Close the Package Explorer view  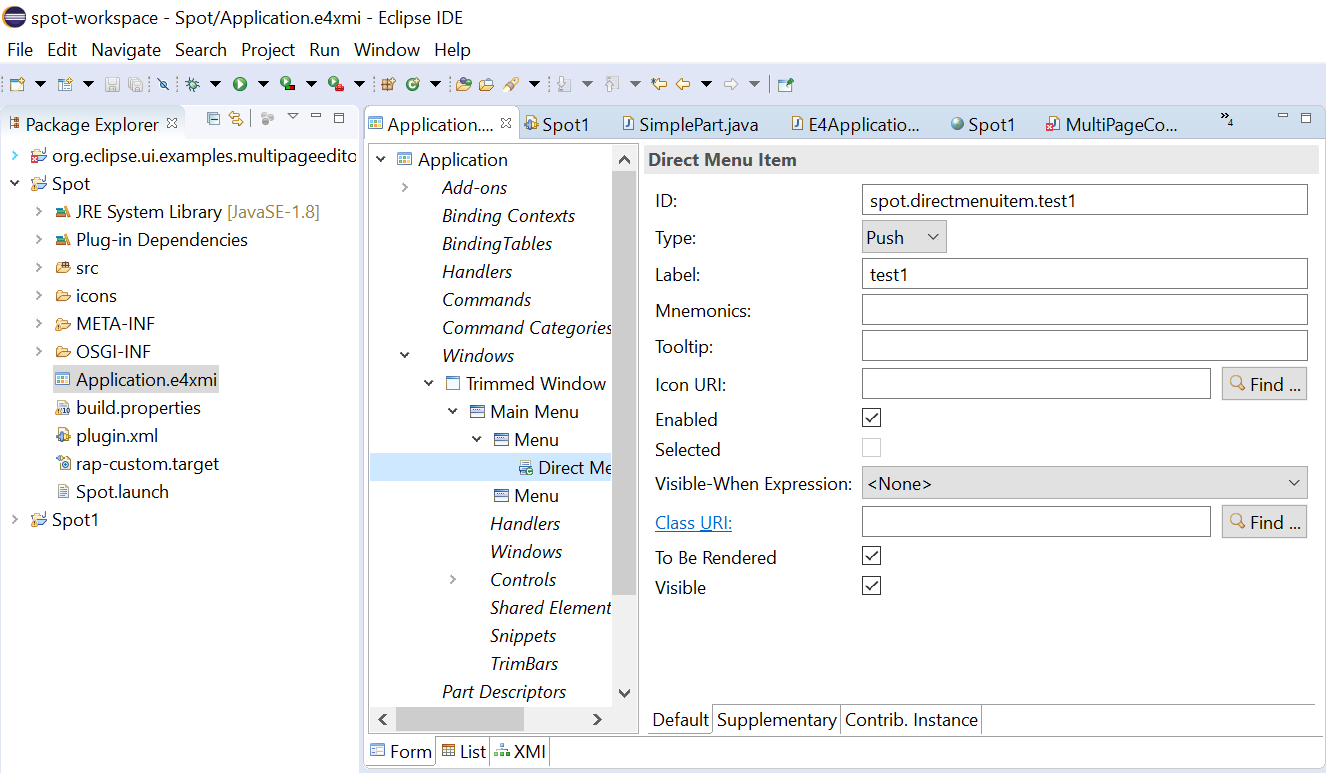pyautogui.click(x=172, y=123)
